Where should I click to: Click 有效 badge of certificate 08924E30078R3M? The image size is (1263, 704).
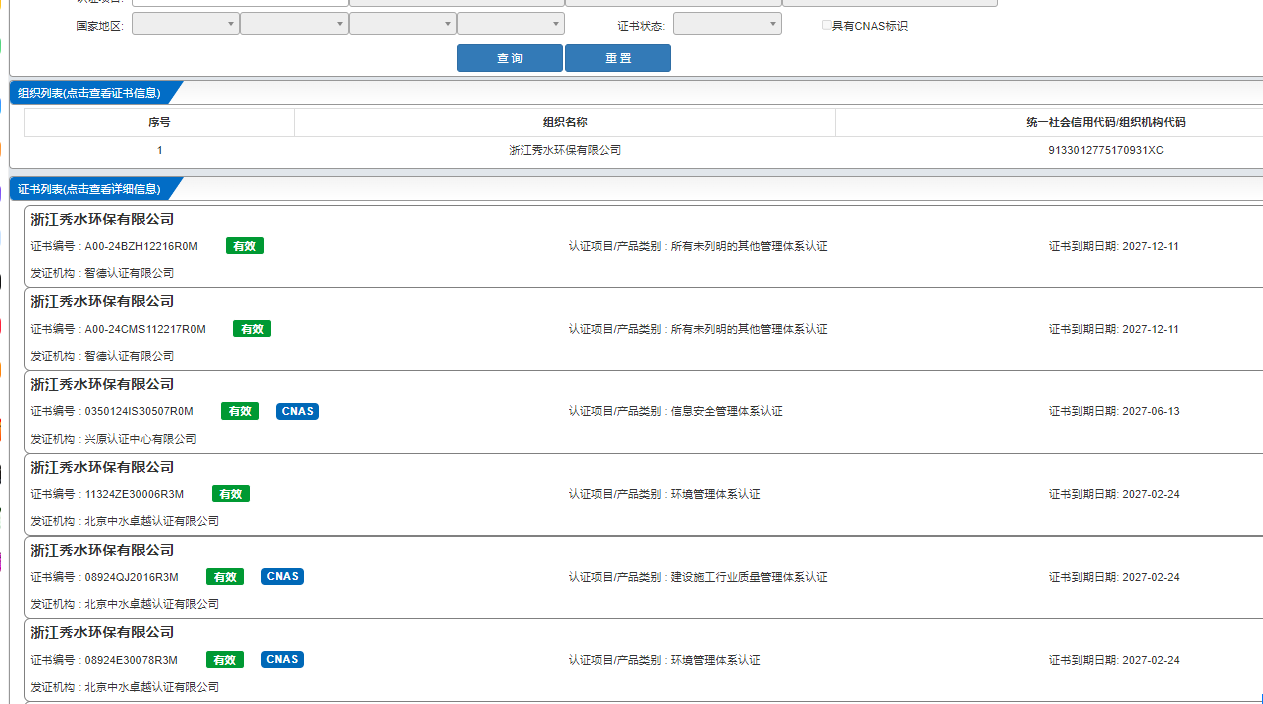[225, 660]
